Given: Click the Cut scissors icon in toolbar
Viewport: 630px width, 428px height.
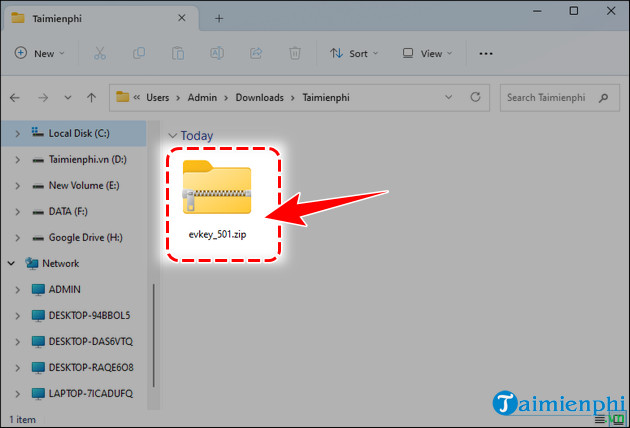Looking at the screenshot, I should (101, 53).
